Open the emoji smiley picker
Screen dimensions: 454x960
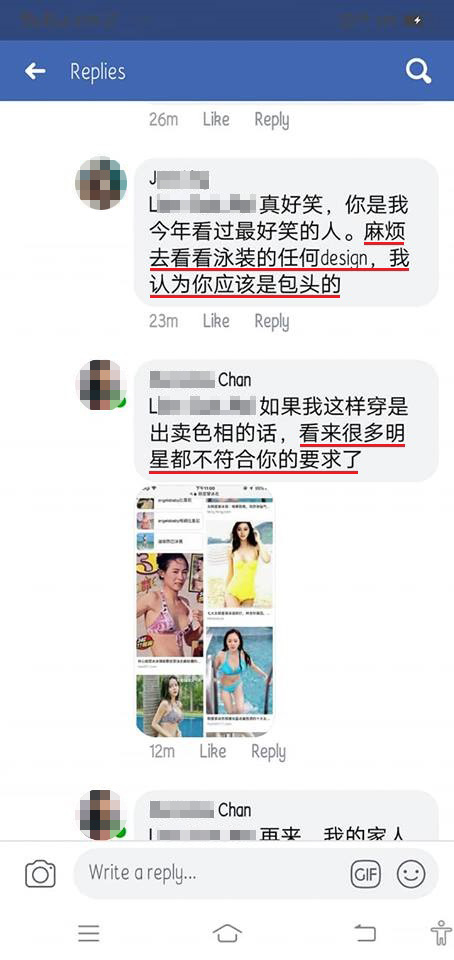coord(411,874)
